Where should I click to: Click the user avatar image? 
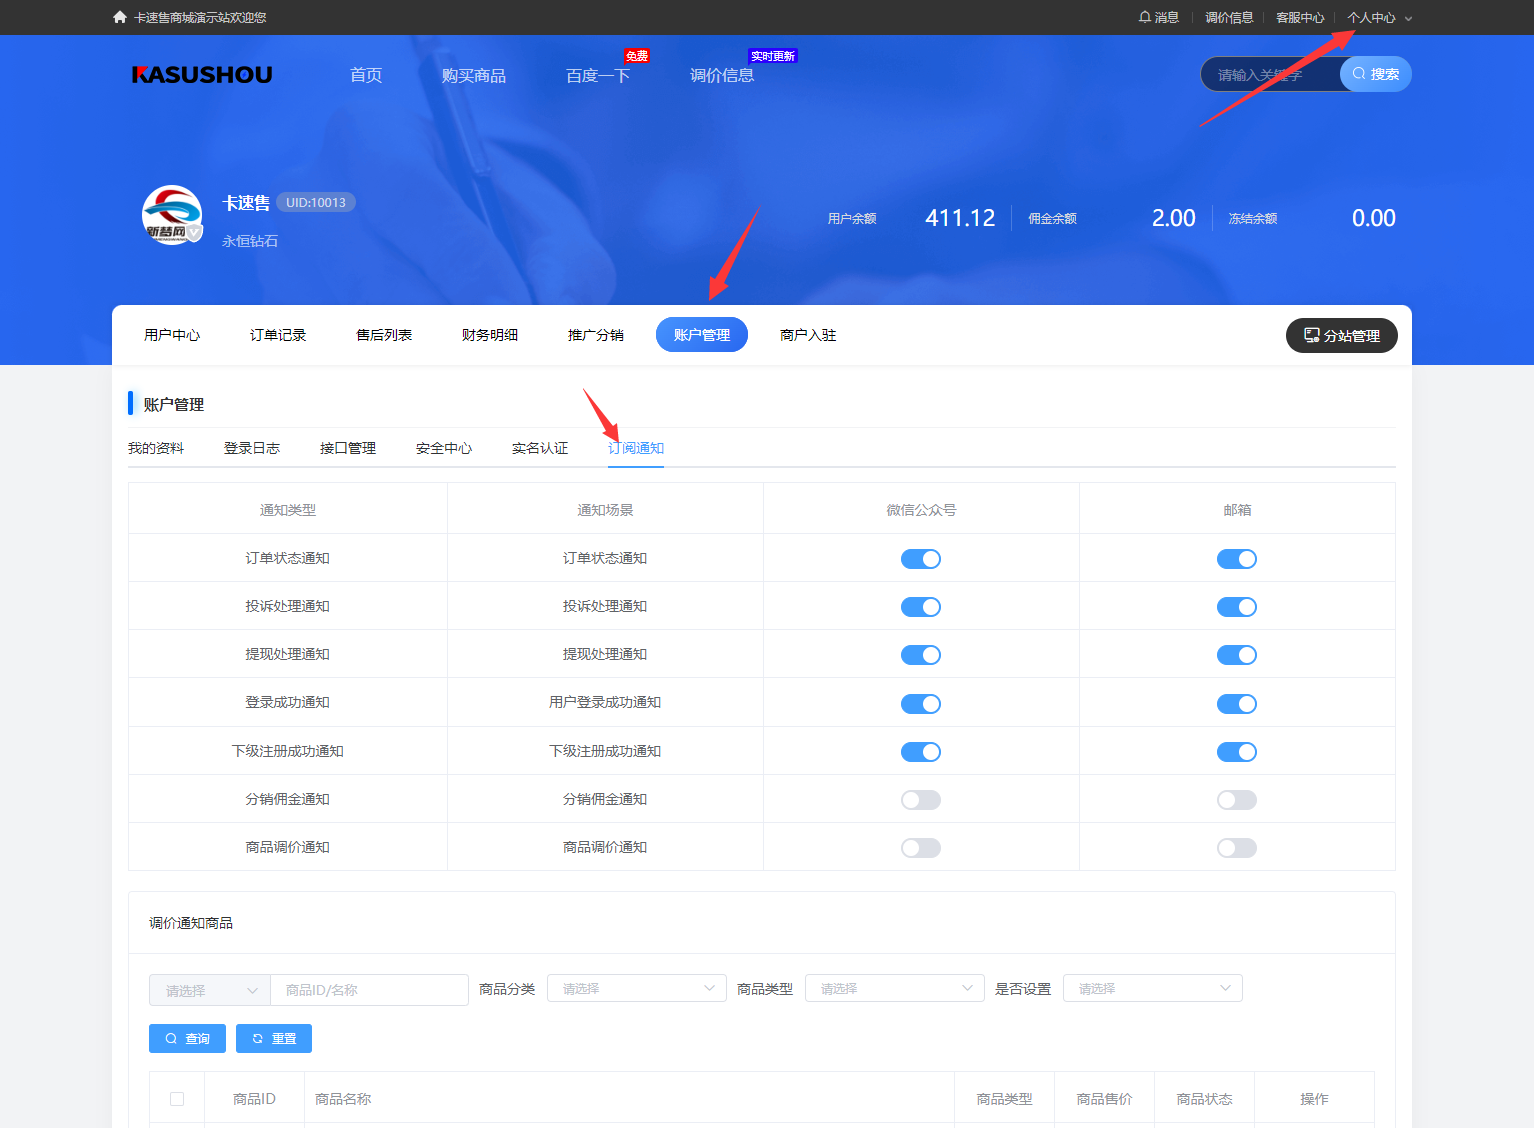[x=172, y=215]
